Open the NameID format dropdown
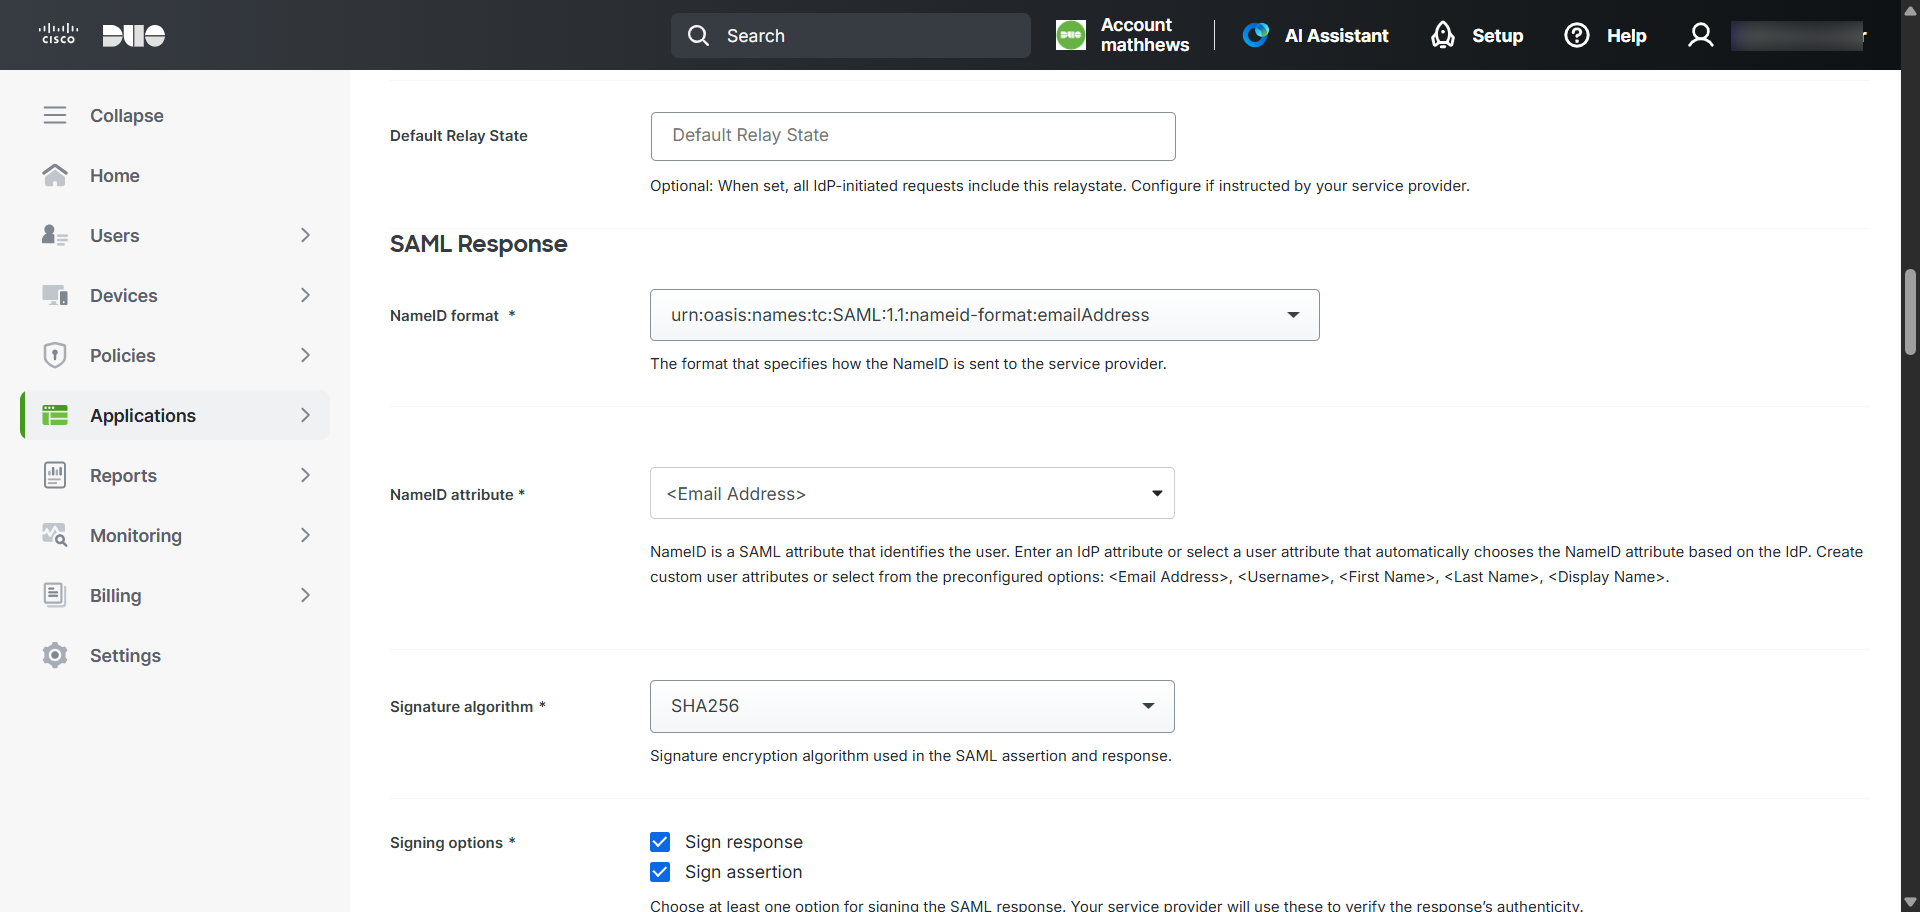 (985, 315)
